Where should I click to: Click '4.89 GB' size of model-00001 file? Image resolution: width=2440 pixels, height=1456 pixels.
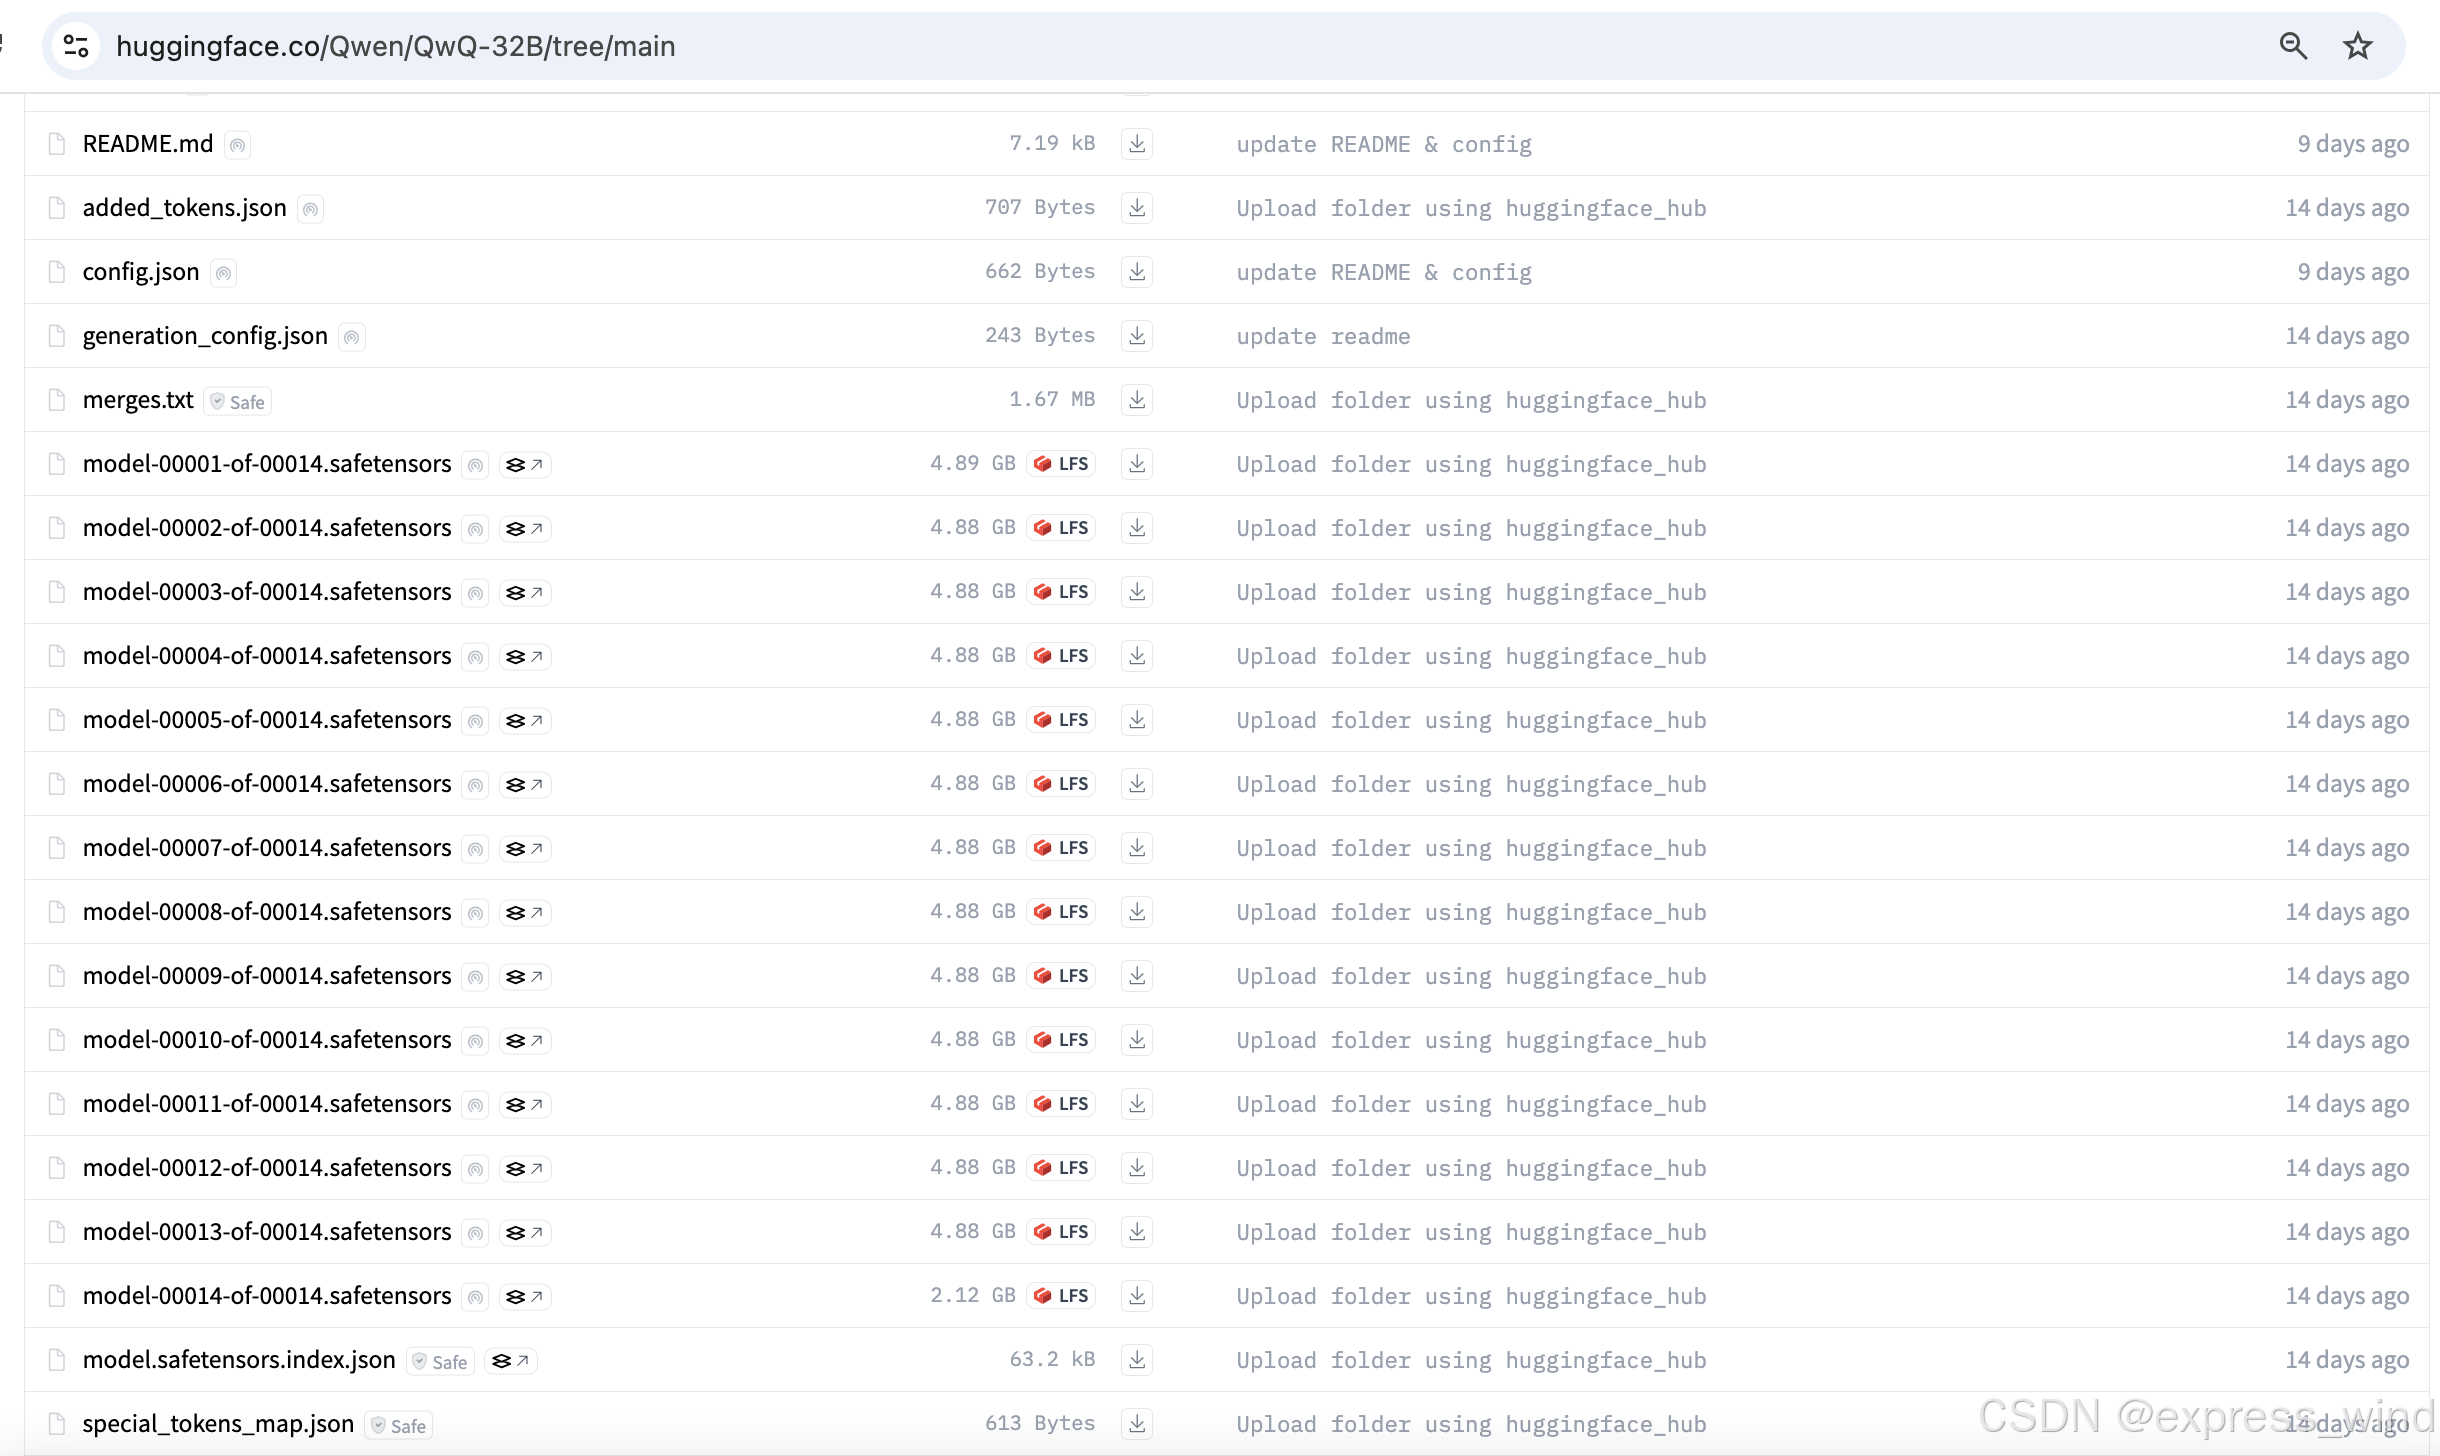click(972, 463)
